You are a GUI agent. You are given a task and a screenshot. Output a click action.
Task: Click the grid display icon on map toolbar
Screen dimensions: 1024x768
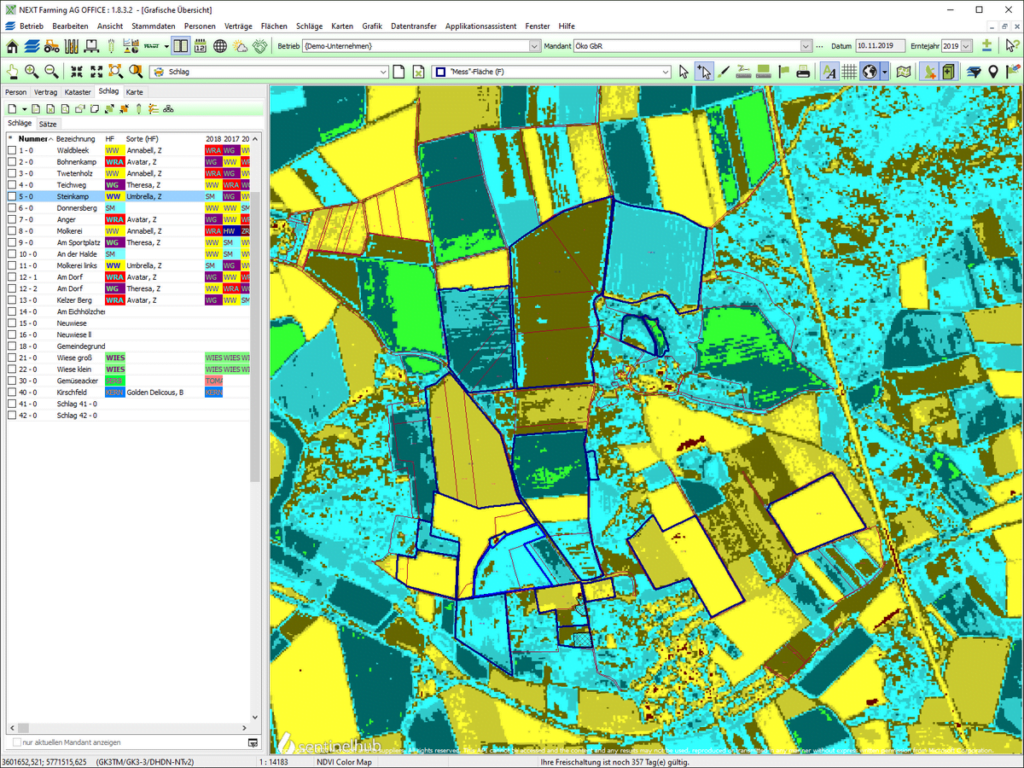848,71
